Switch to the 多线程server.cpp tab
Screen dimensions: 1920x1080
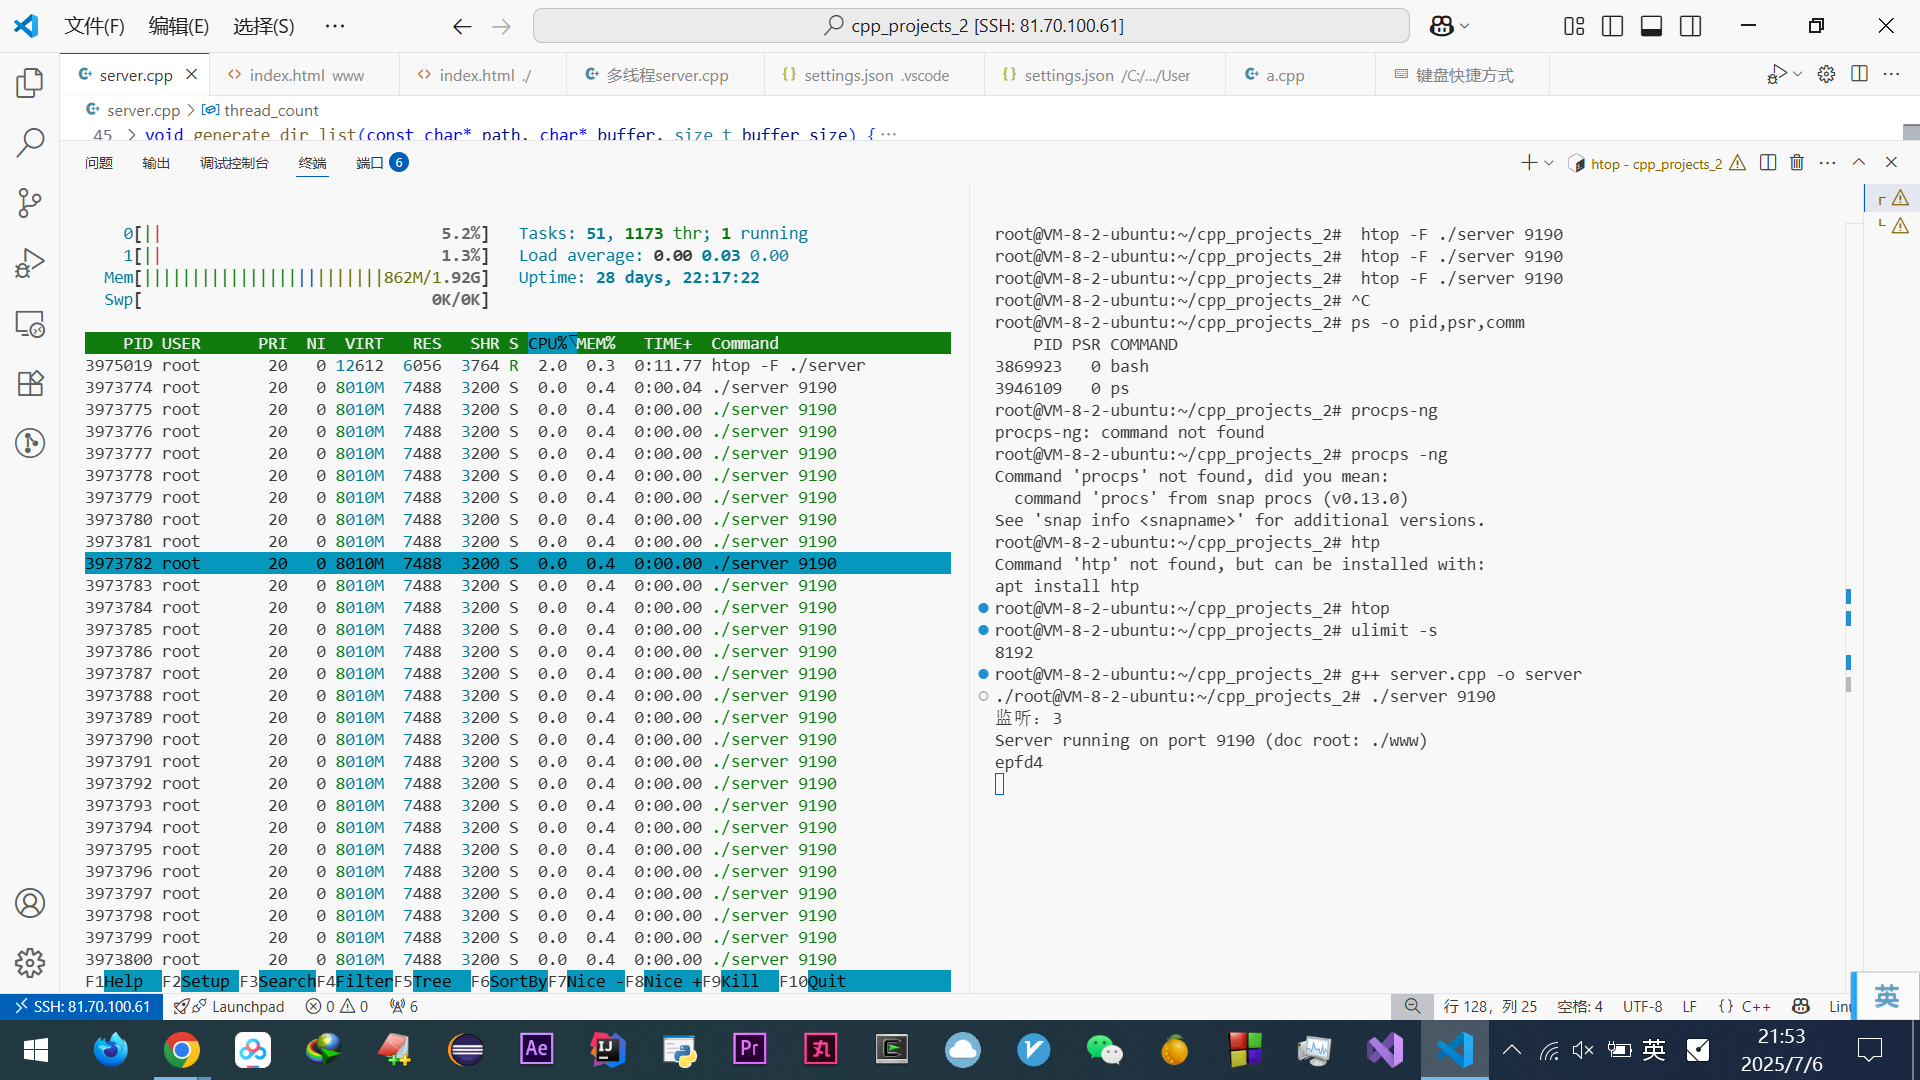tap(666, 75)
